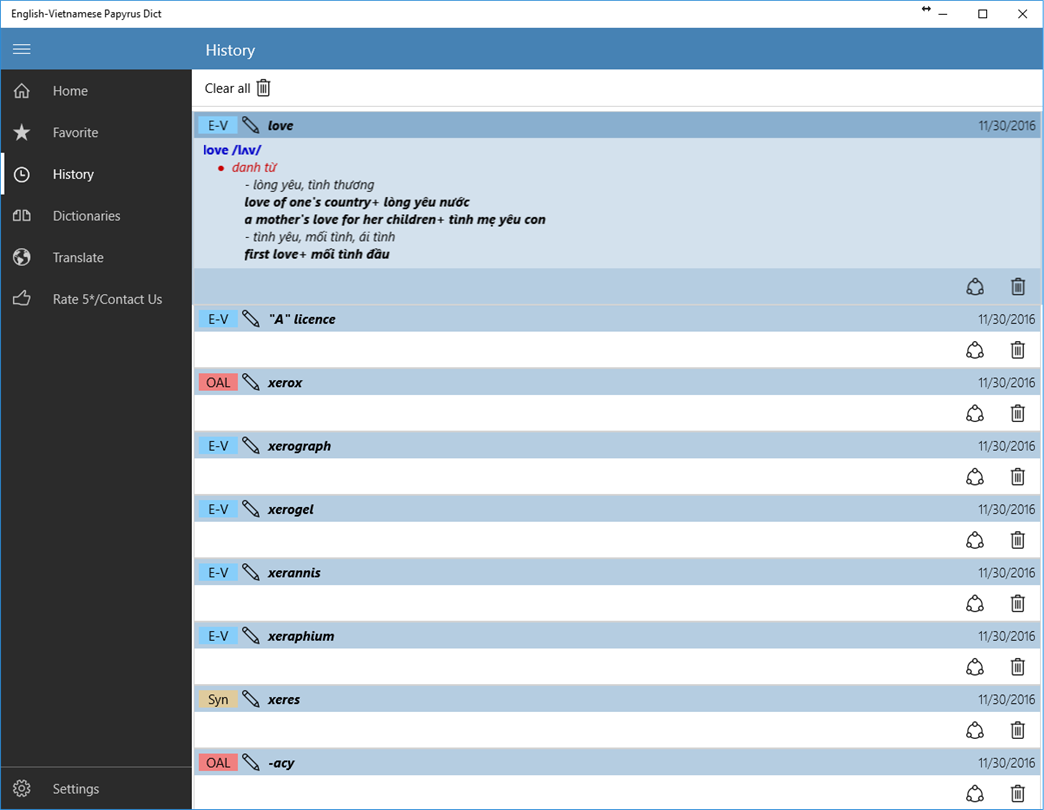Screen dimensions: 1044x810
Task: Delete the -acy entry
Action: tap(1017, 793)
